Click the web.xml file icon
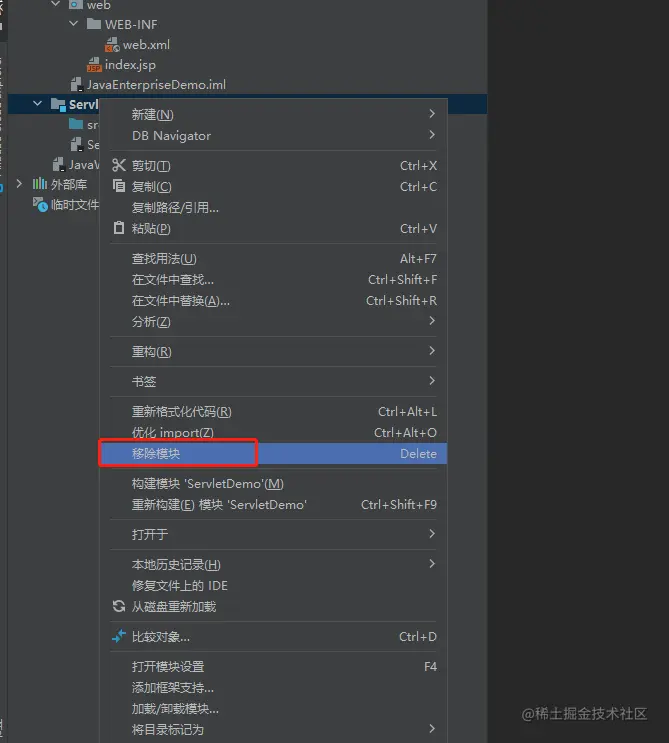Screen dimensions: 669x743 pyautogui.click(x=112, y=45)
